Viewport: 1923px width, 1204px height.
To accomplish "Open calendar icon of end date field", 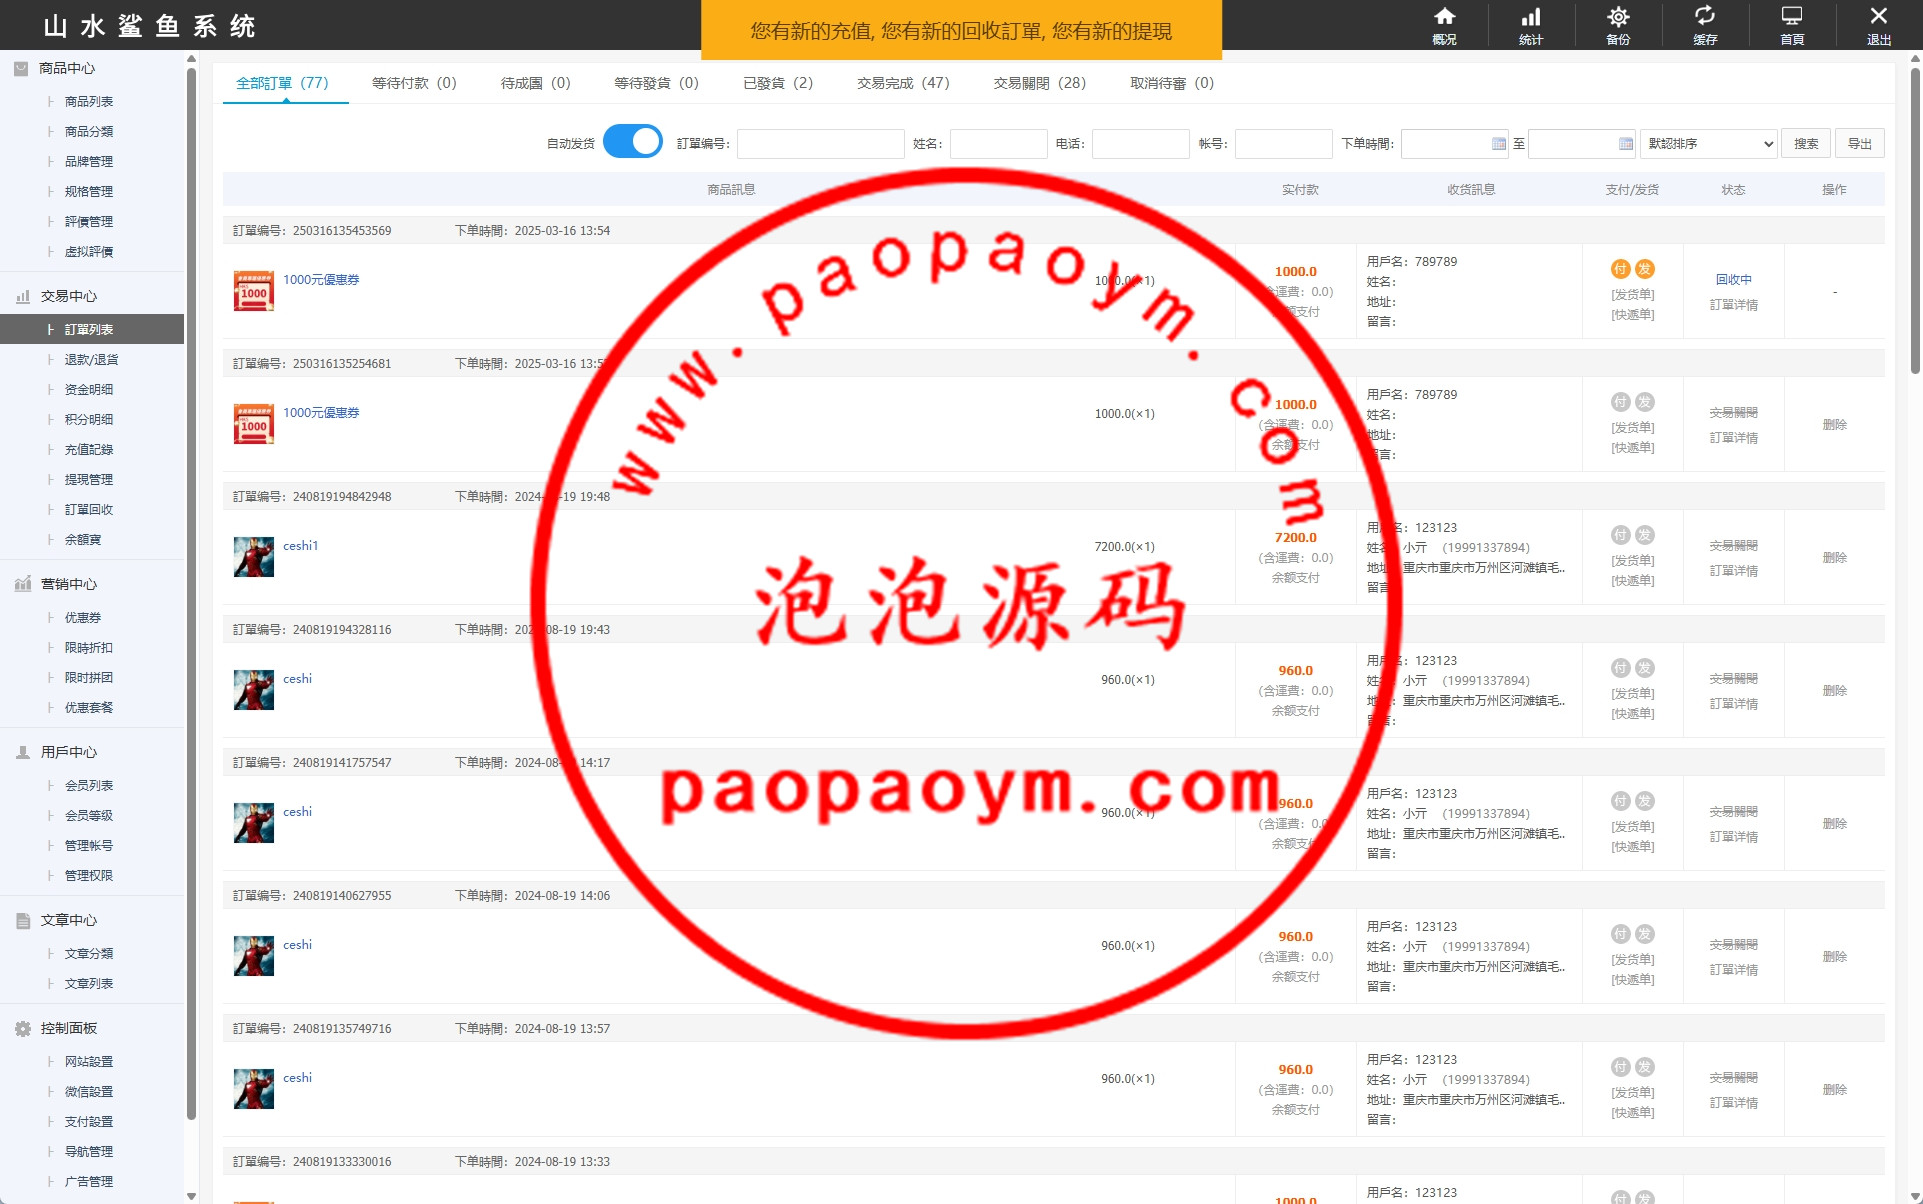I will 1626,144.
